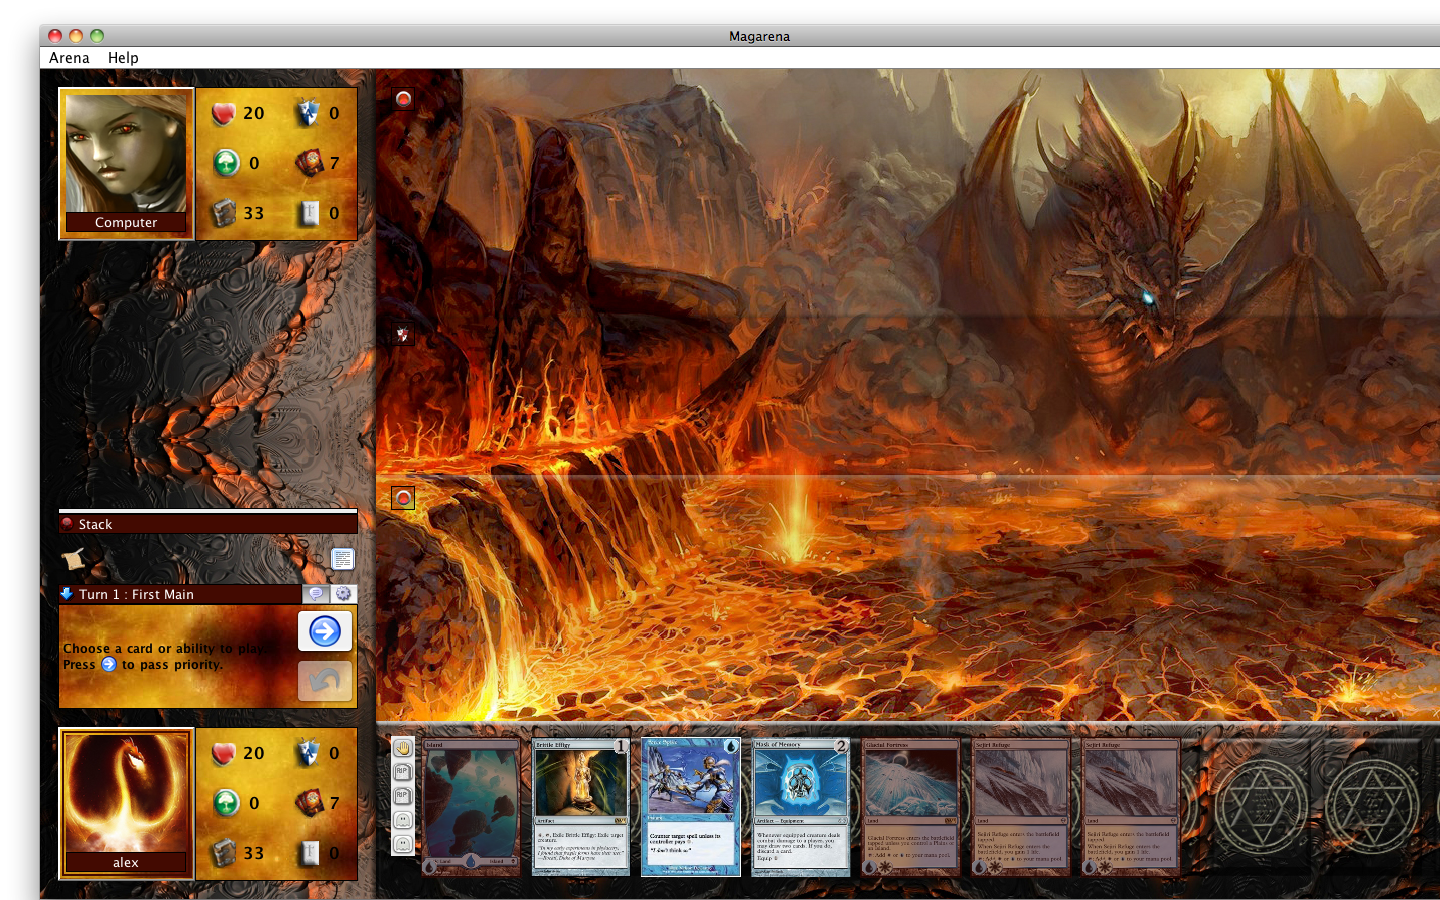The height and width of the screenshot is (900, 1440).
Task: Click Computer's green tree icon
Action: pyautogui.click(x=227, y=162)
